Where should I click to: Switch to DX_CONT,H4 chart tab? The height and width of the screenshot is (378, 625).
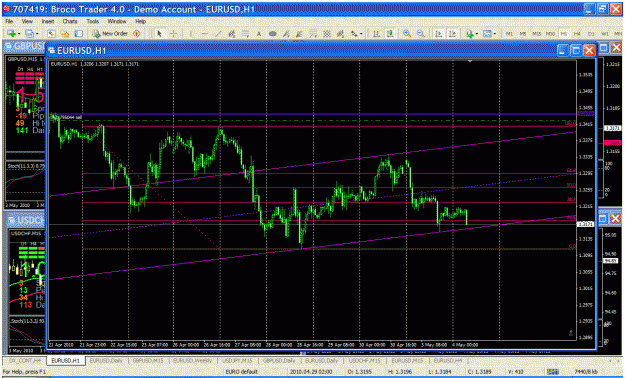click(x=25, y=360)
